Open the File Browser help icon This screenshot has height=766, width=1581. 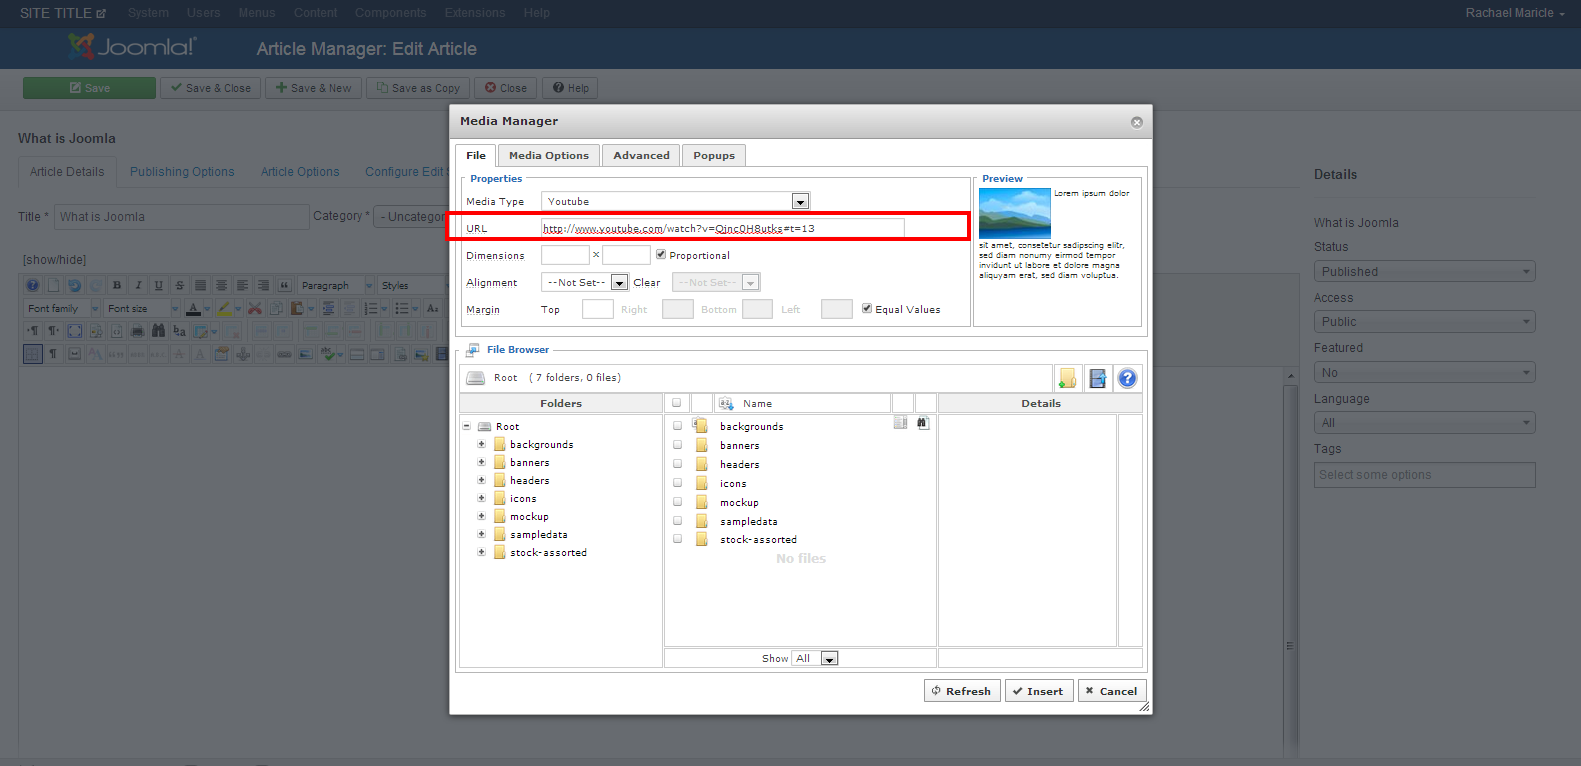(x=1127, y=378)
